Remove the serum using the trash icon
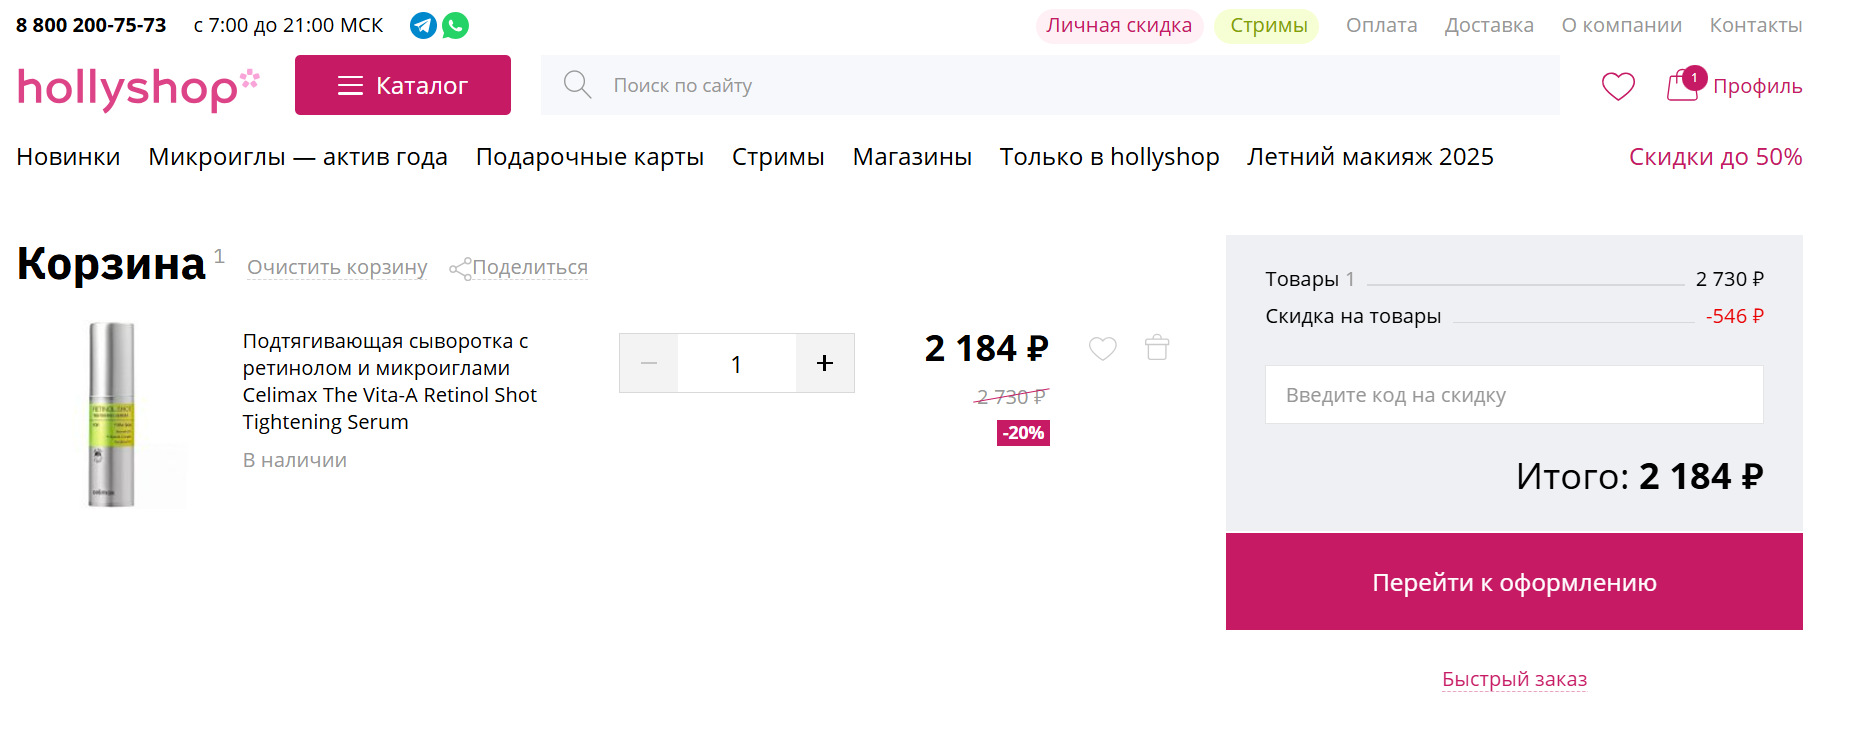 tap(1157, 348)
